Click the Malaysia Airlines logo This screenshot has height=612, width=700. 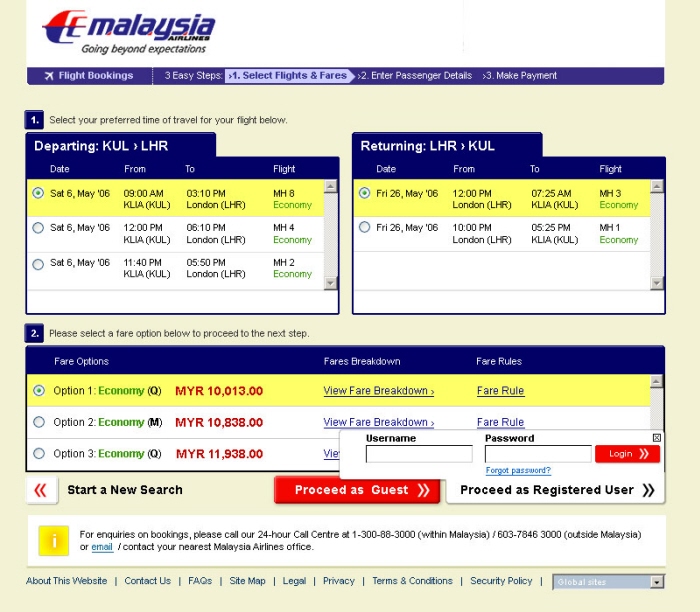tap(129, 33)
